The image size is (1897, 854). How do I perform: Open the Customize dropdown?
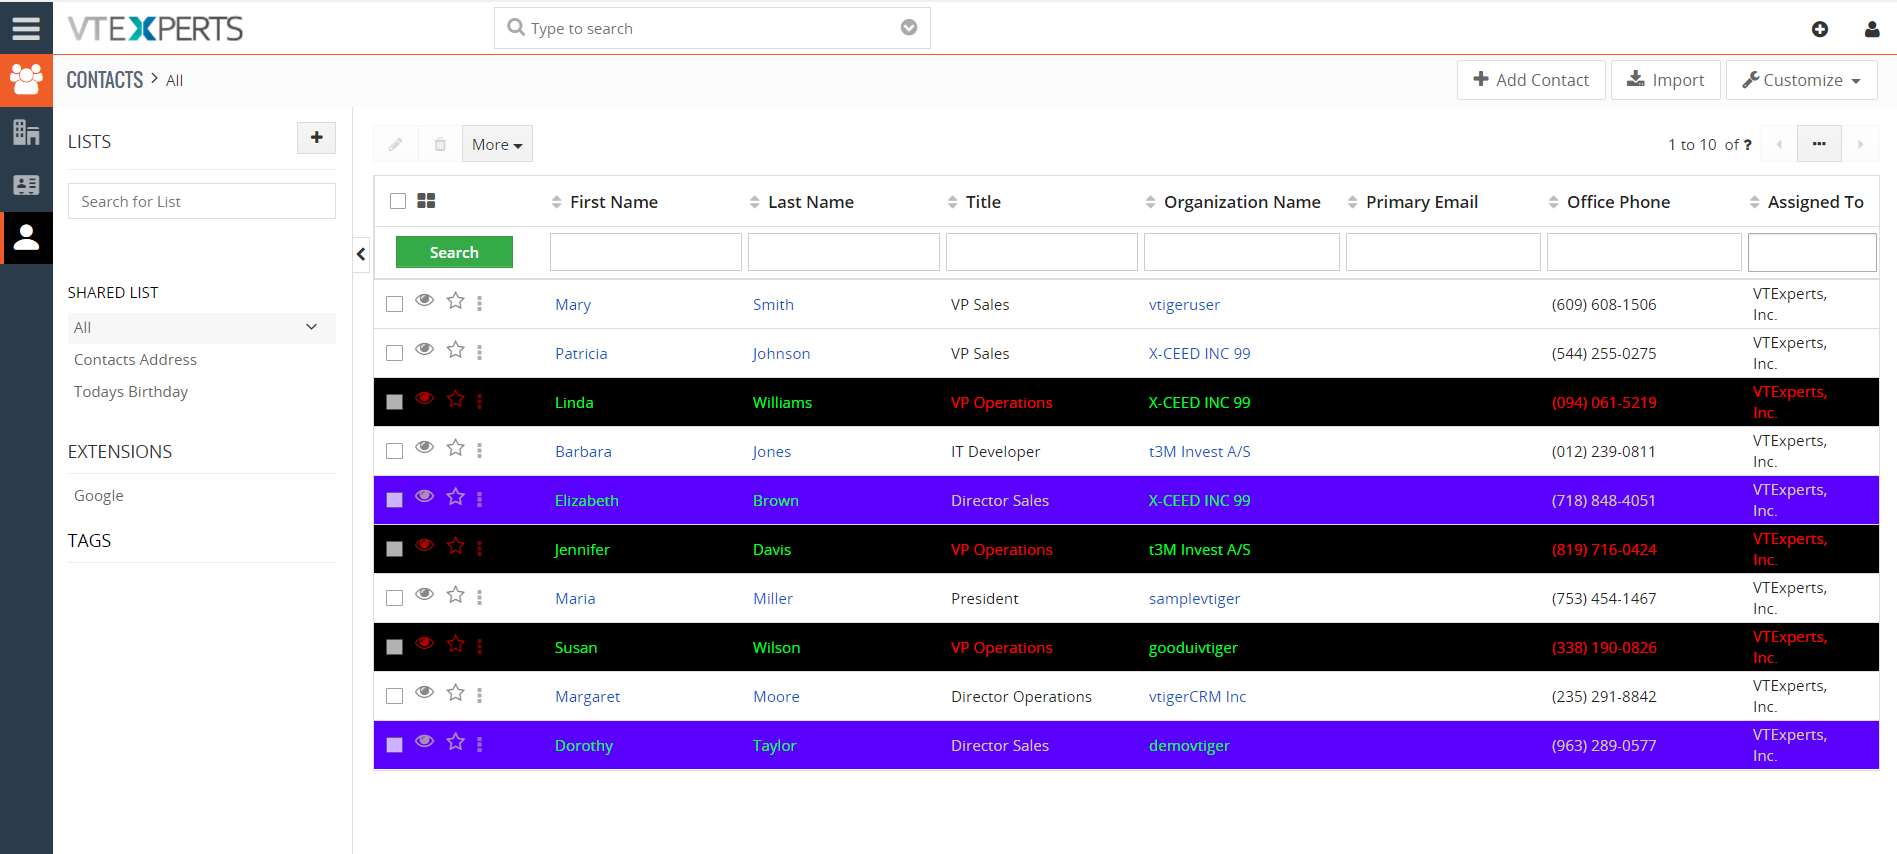tap(1801, 80)
